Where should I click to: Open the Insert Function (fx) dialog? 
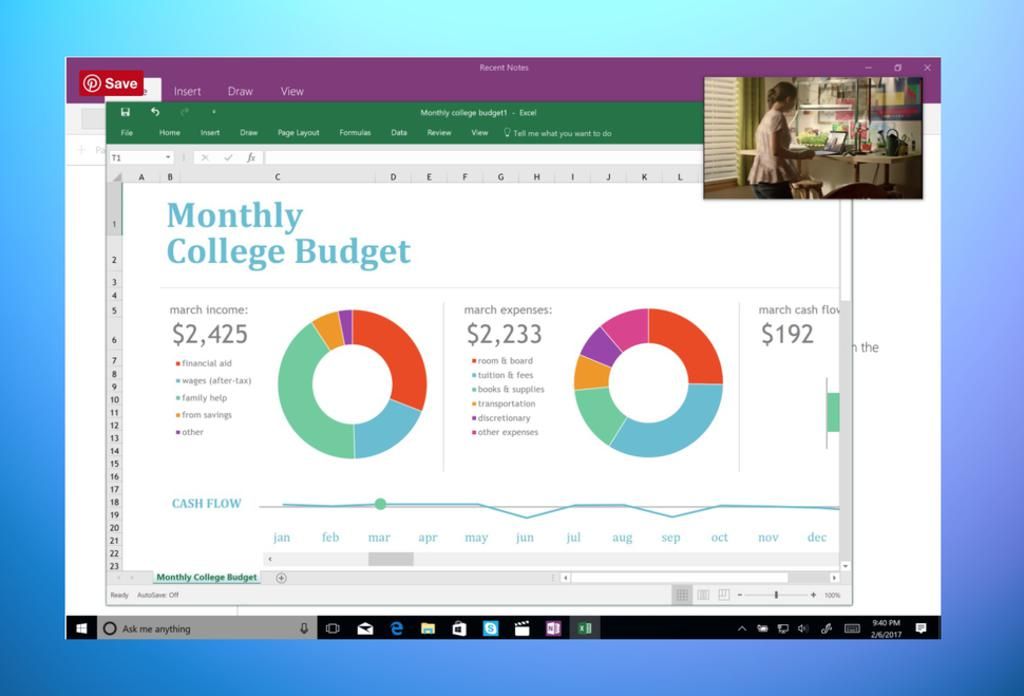pyautogui.click(x=250, y=157)
